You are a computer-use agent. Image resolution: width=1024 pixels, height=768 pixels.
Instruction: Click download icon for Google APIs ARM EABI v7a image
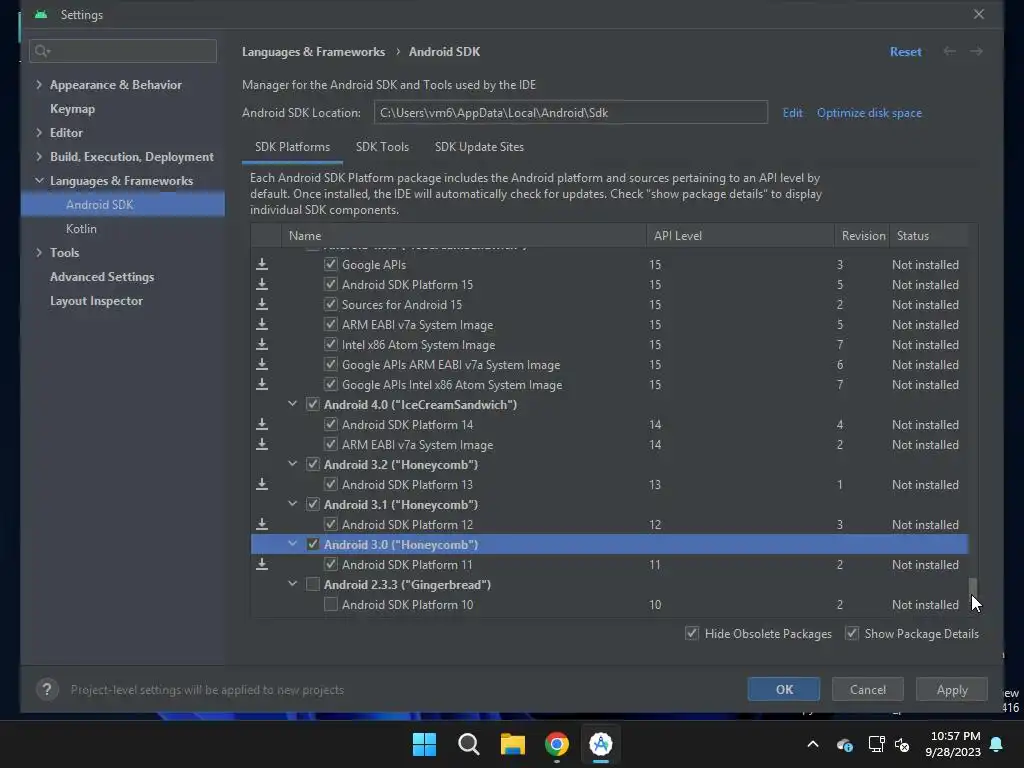pyautogui.click(x=262, y=364)
